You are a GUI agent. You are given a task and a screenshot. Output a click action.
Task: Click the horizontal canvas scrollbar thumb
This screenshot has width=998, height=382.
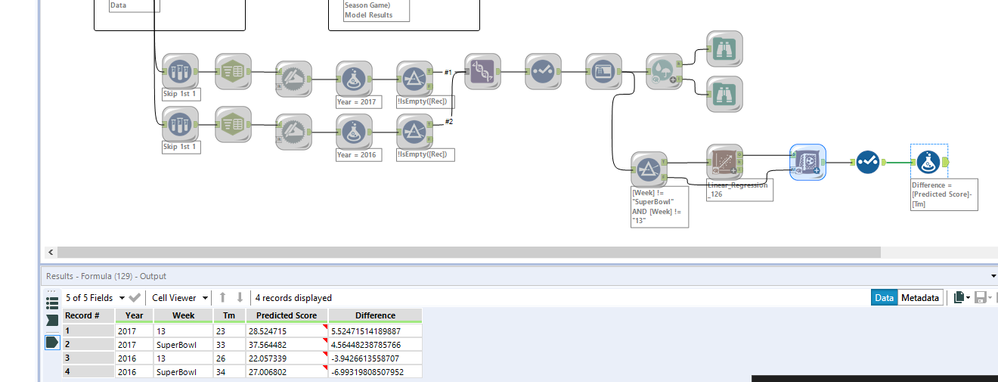tap(468, 252)
